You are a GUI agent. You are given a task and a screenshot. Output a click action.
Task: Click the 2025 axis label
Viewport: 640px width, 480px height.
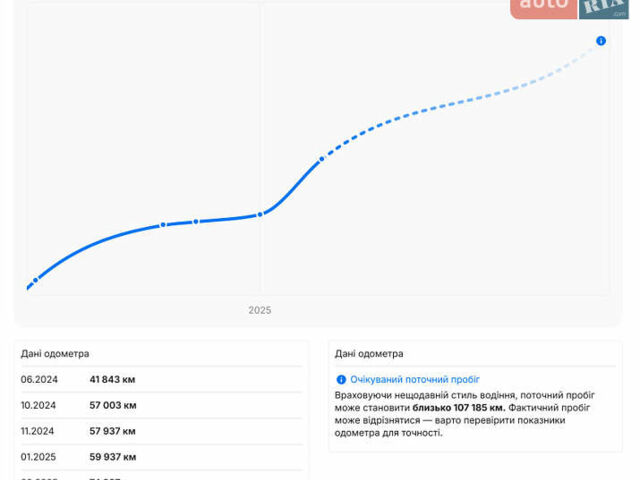click(x=260, y=310)
